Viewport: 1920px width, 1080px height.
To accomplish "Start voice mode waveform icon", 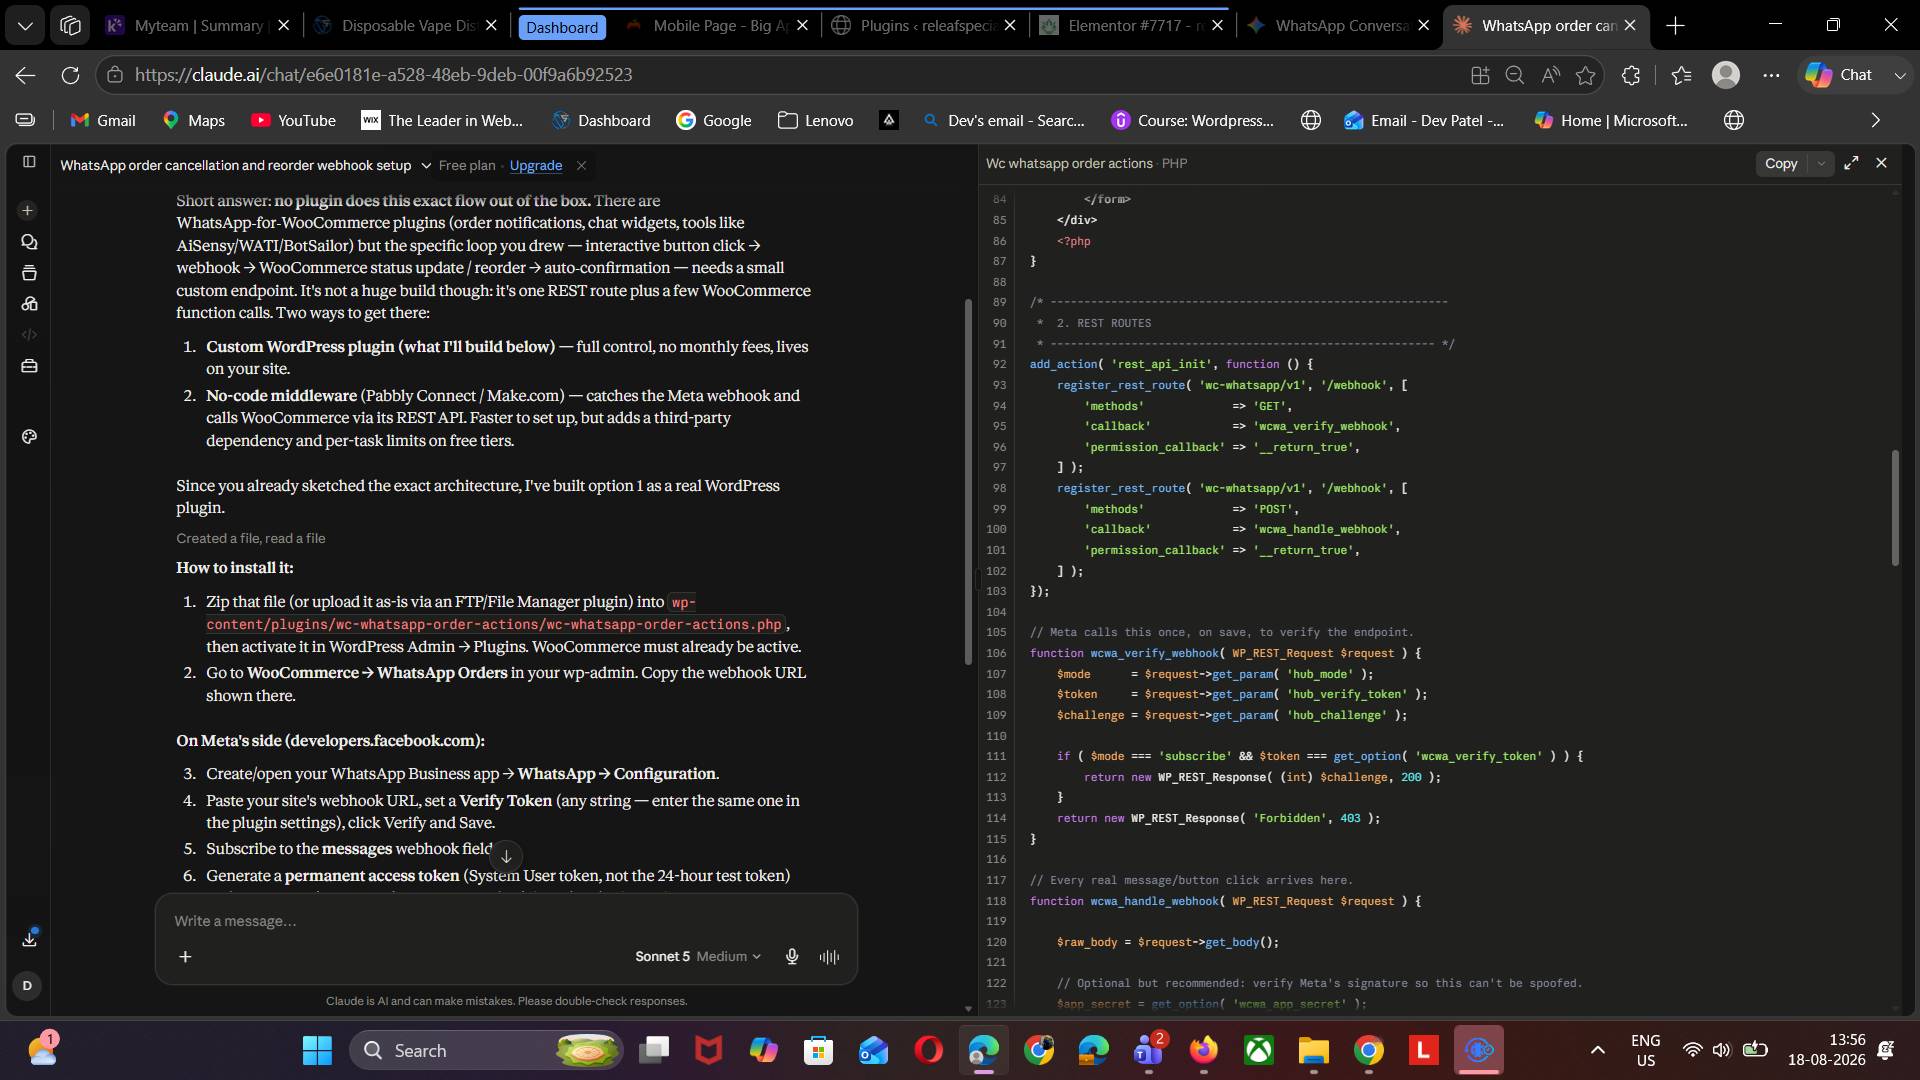I will click(829, 956).
